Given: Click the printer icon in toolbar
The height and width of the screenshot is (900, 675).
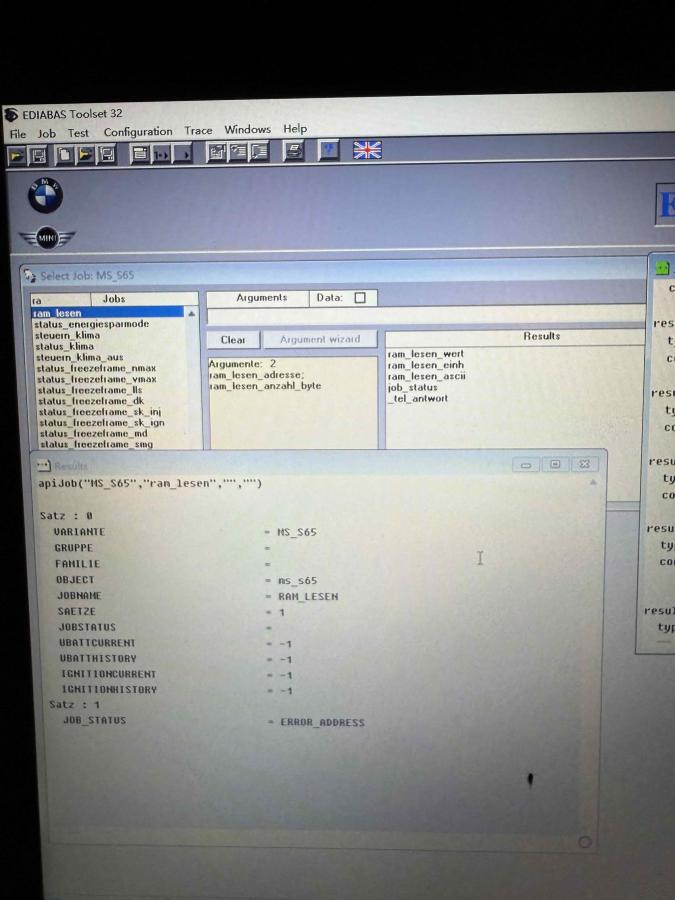Looking at the screenshot, I should (x=293, y=152).
